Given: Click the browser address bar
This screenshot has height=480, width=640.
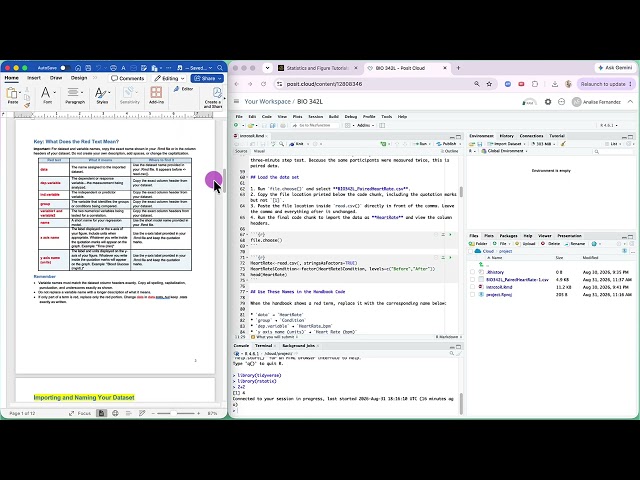Looking at the screenshot, I should [376, 84].
